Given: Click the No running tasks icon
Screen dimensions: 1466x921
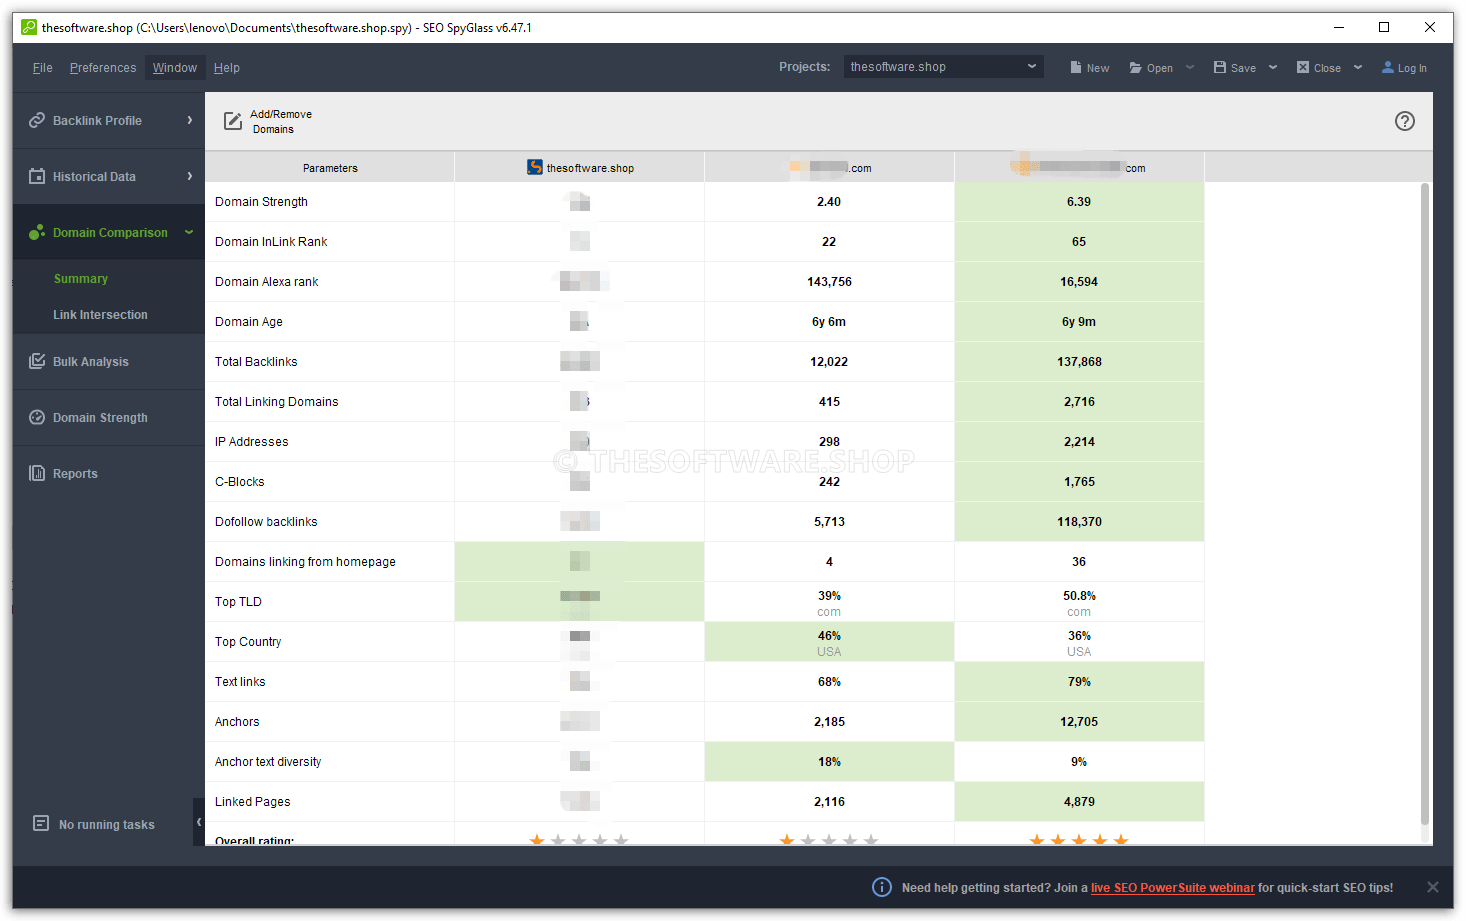Looking at the screenshot, I should tap(41, 823).
